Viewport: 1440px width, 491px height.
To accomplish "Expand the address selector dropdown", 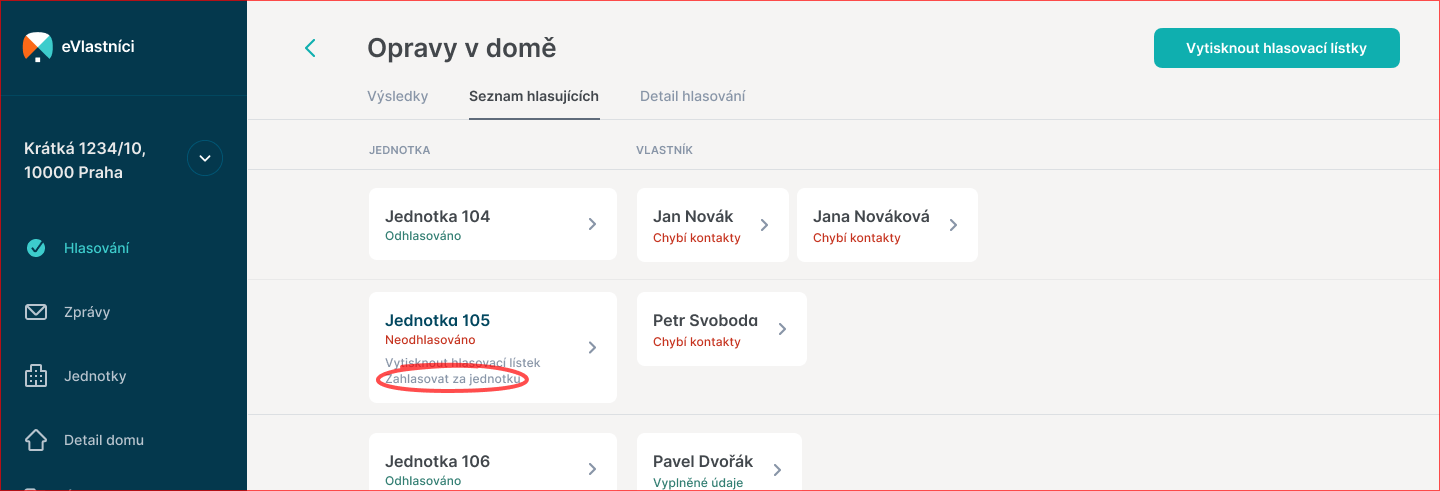I will (205, 158).
